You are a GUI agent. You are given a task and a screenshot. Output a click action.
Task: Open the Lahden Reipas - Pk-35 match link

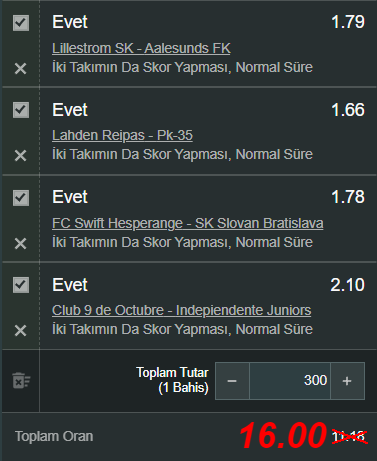122,135
